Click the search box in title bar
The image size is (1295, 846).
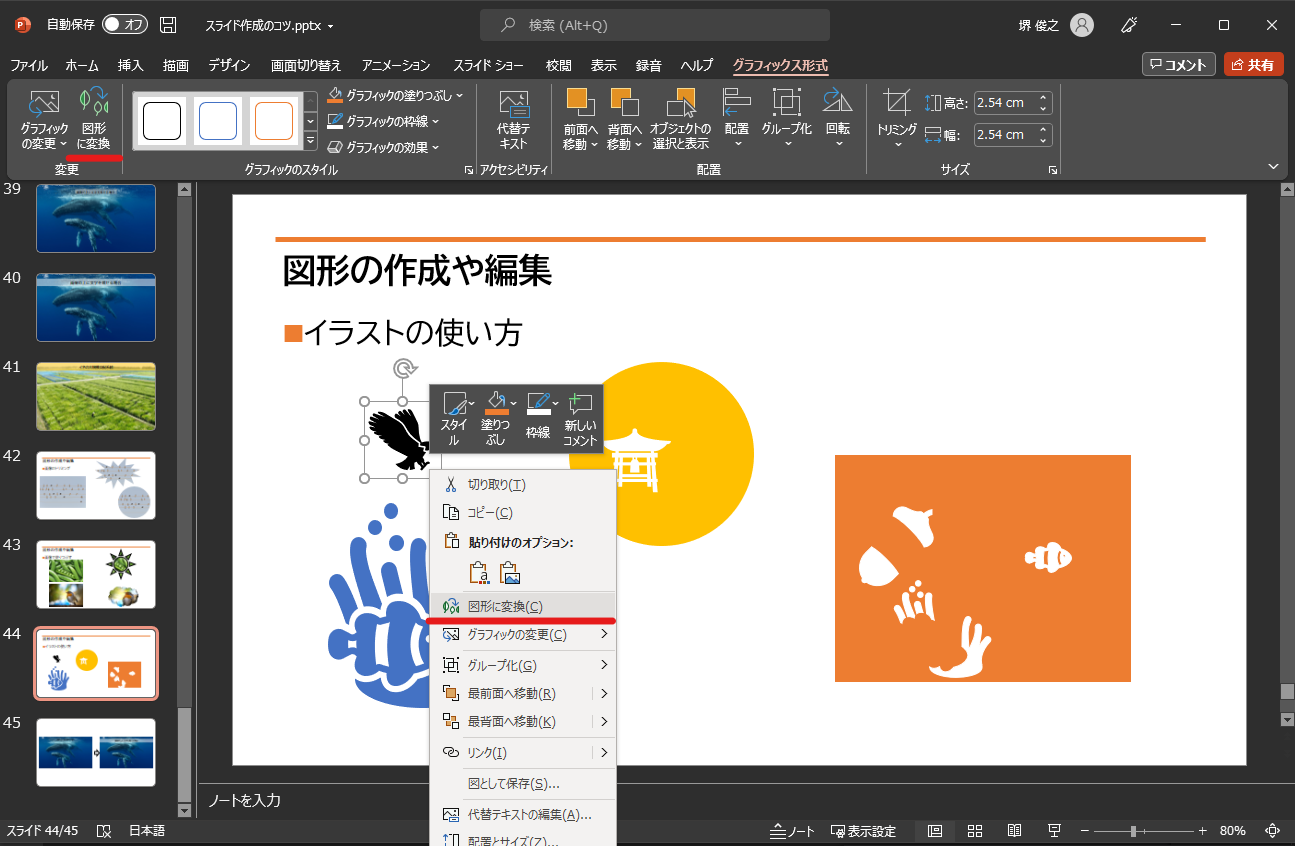(655, 25)
